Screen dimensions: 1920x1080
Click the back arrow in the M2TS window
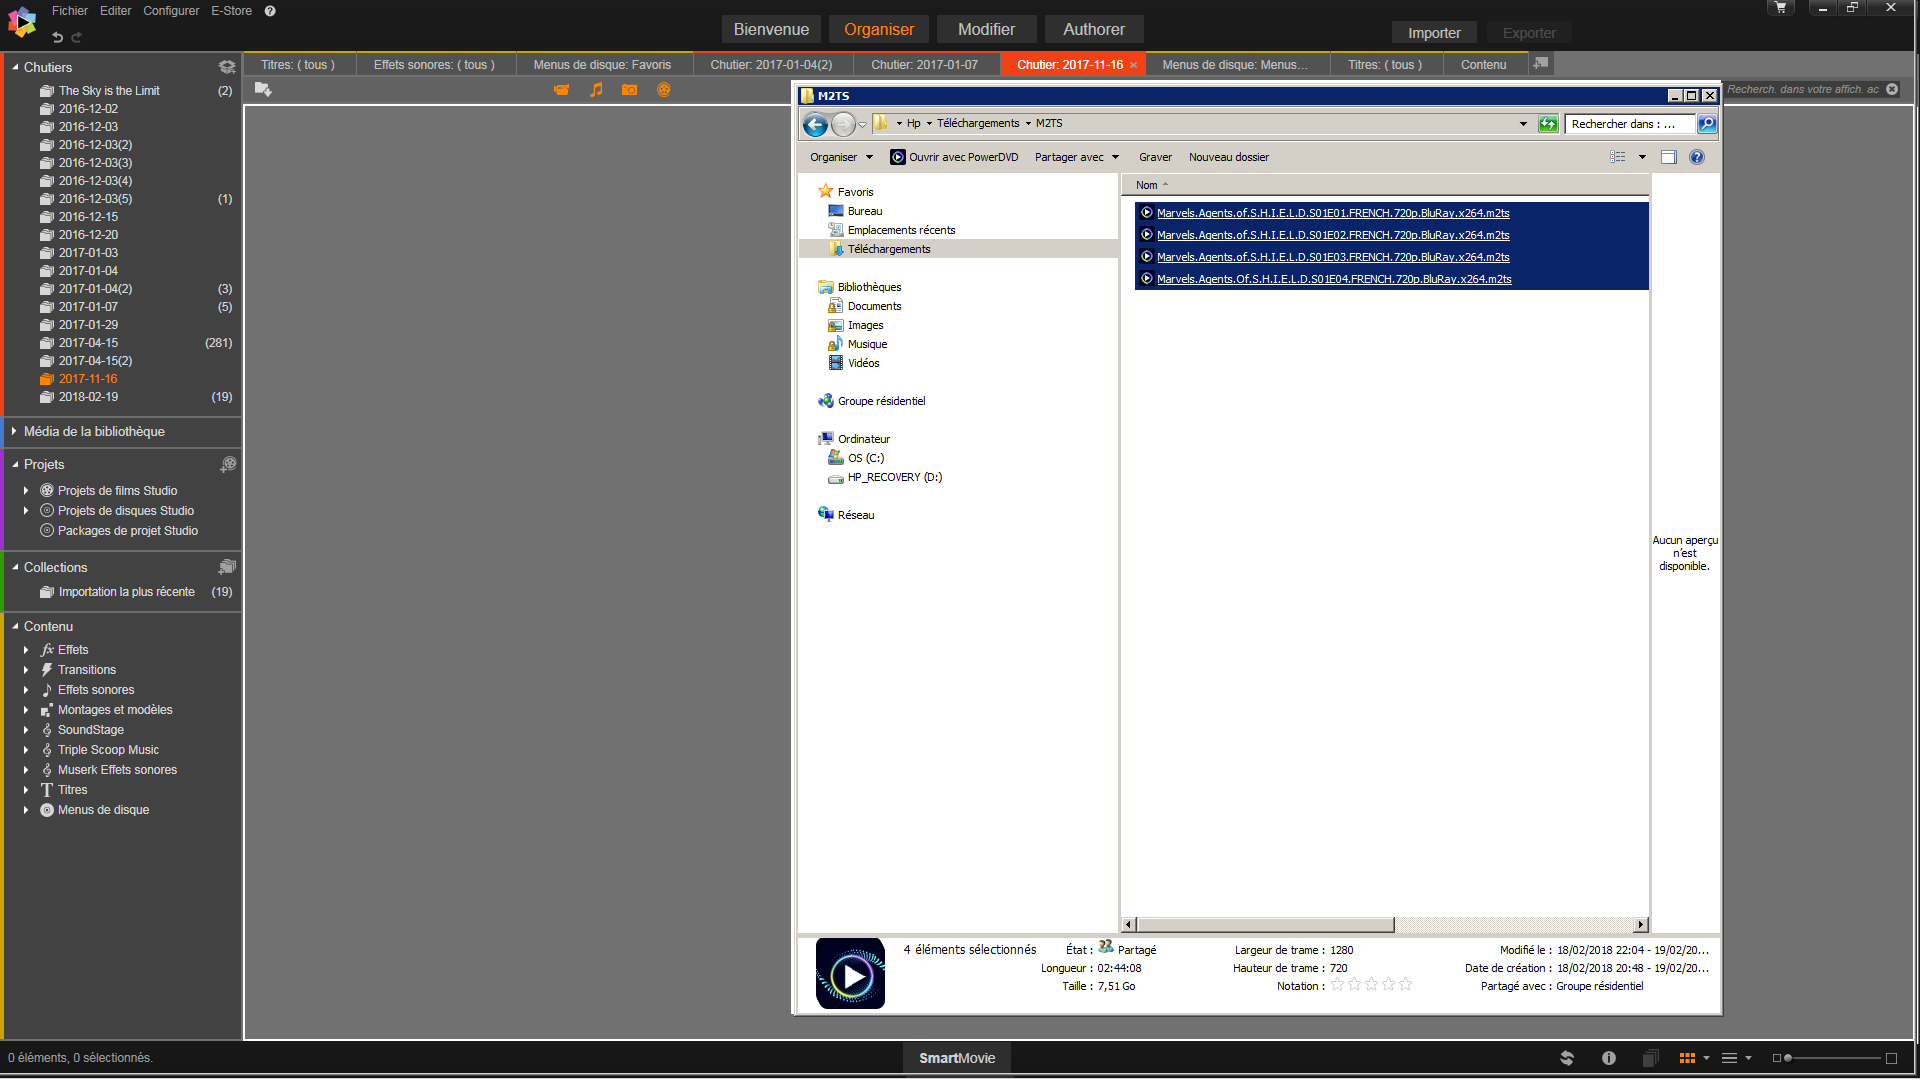(815, 124)
